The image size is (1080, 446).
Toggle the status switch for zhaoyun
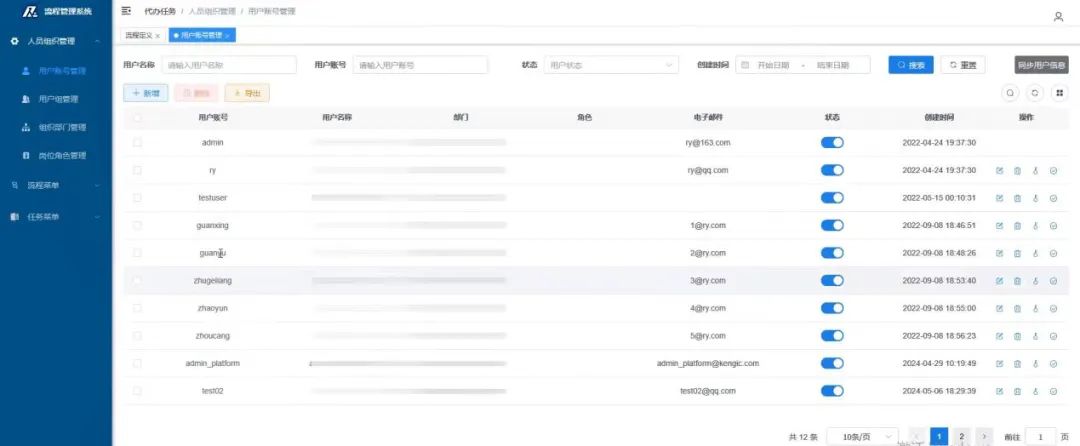point(832,308)
